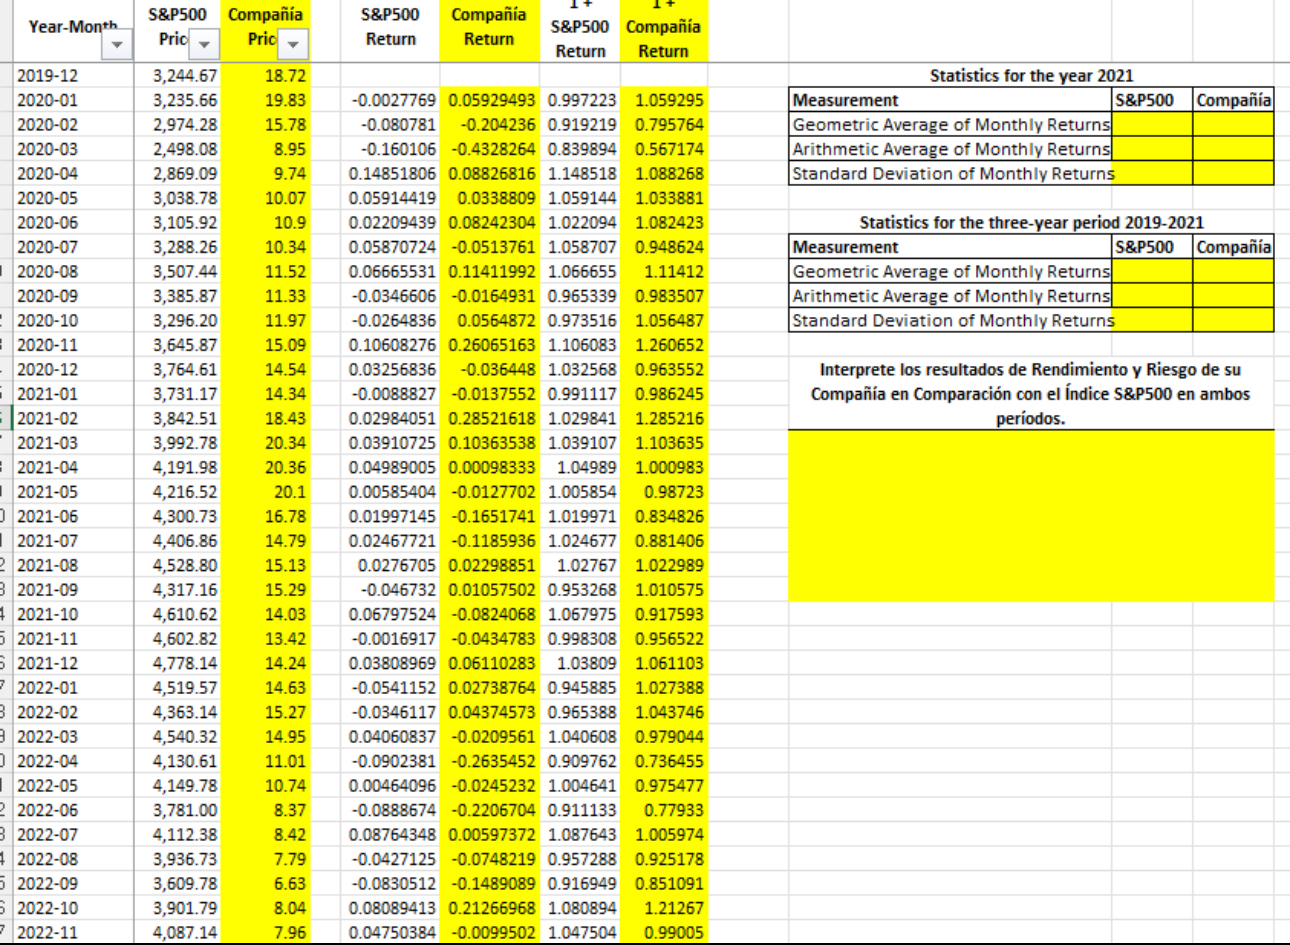Select the 2021 Arithmetic Average label
The width and height of the screenshot is (1290, 945).
950,149
